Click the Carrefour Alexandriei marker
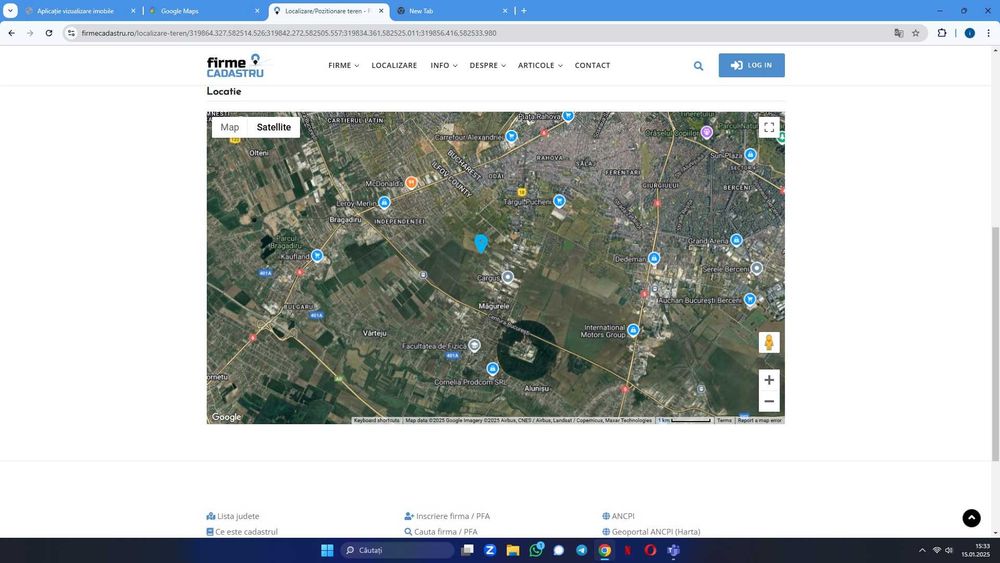 click(511, 136)
